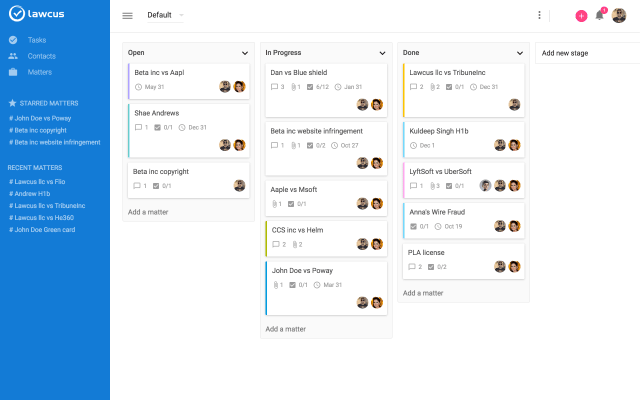Open the three-dot more options menu
Image resolution: width=640 pixels, height=400 pixels.
pyautogui.click(x=540, y=16)
